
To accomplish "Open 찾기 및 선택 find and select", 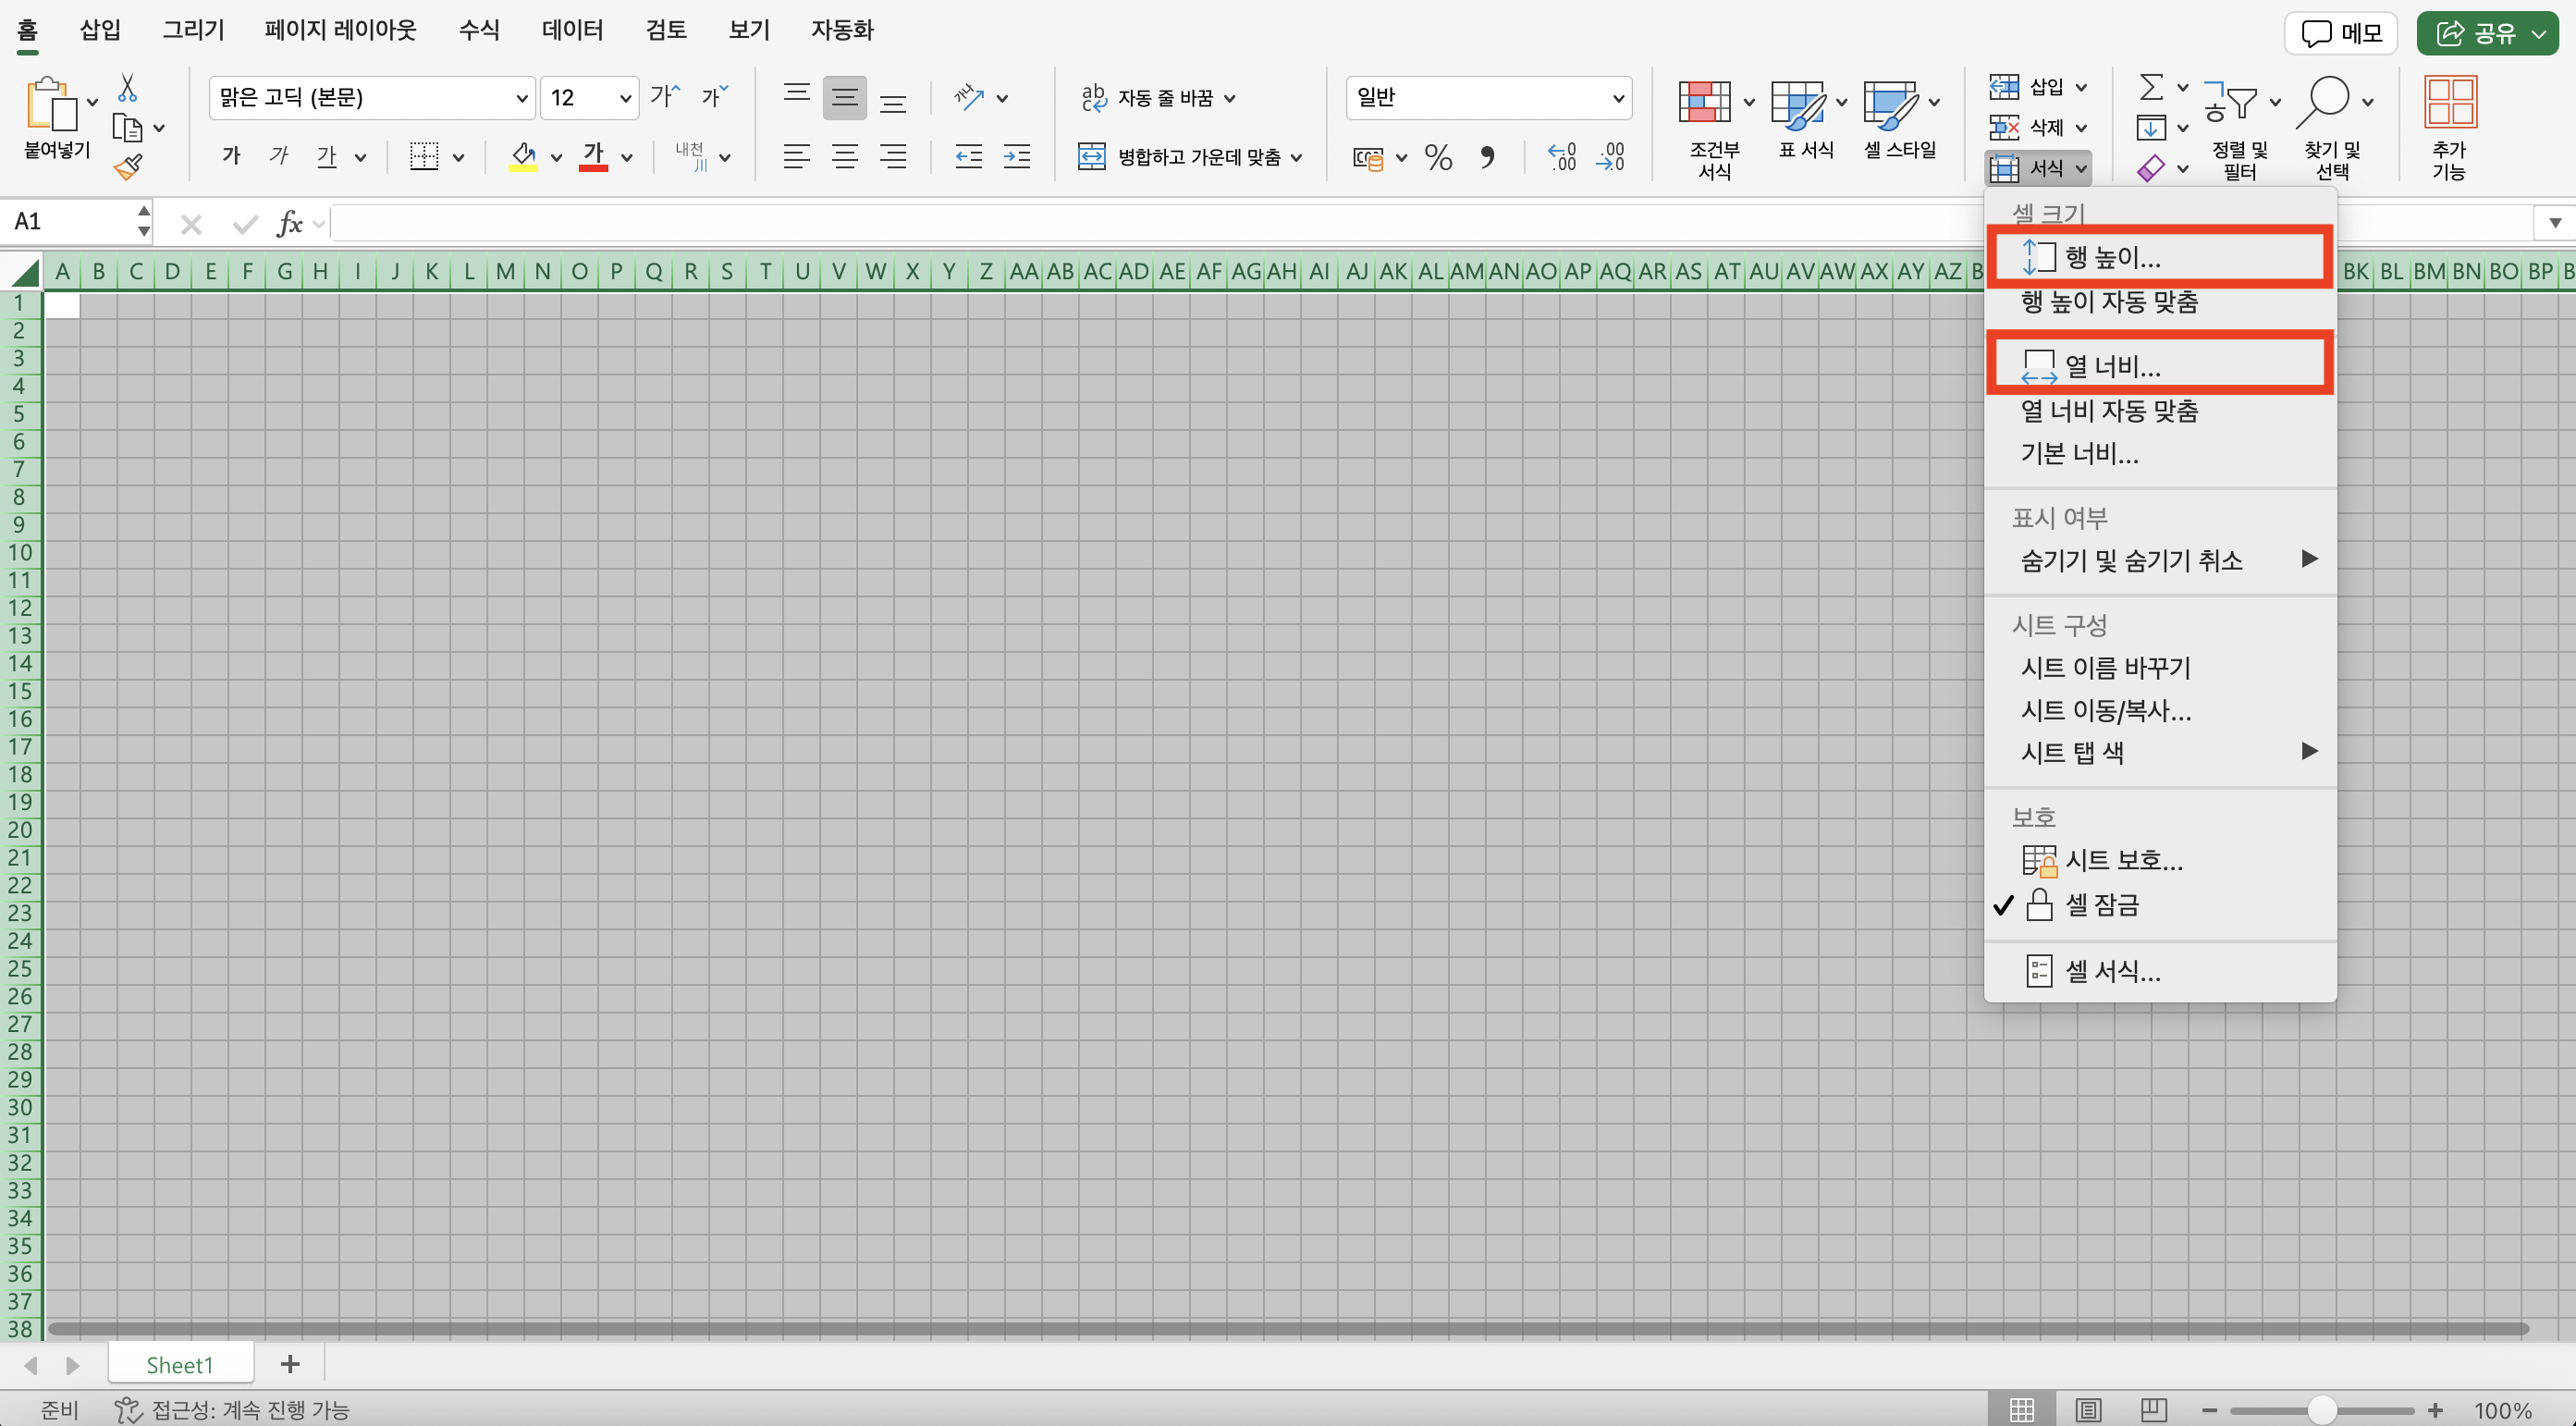I will point(2333,129).
